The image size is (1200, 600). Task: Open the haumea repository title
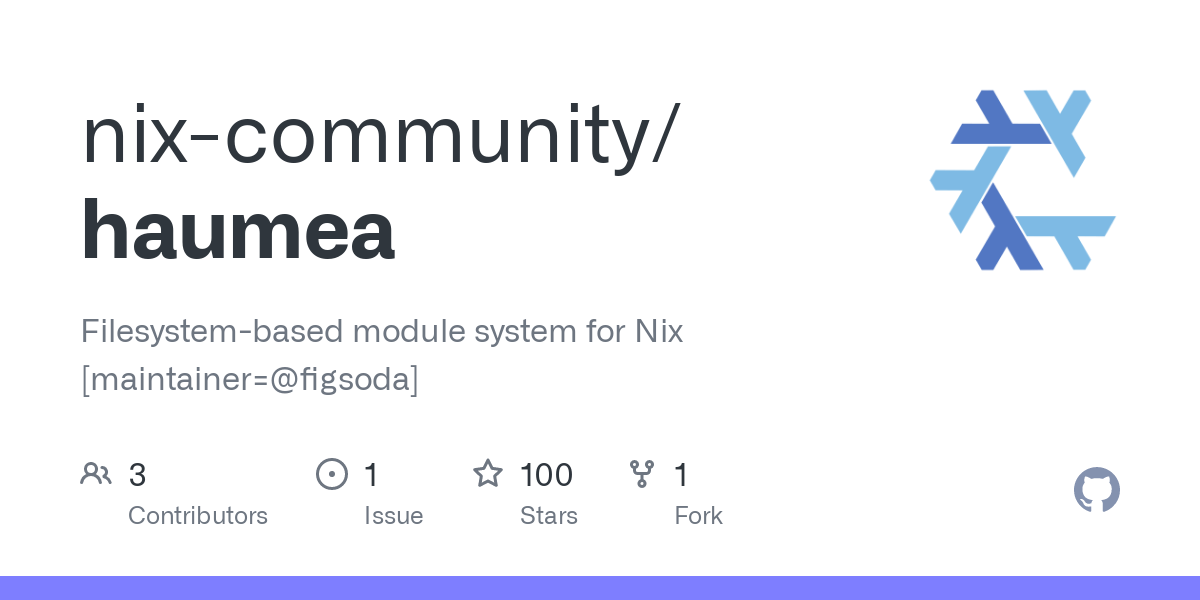pos(238,230)
